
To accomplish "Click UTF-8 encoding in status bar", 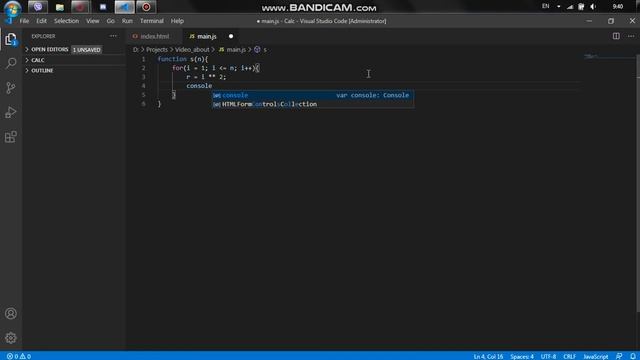I will click(548, 356).
